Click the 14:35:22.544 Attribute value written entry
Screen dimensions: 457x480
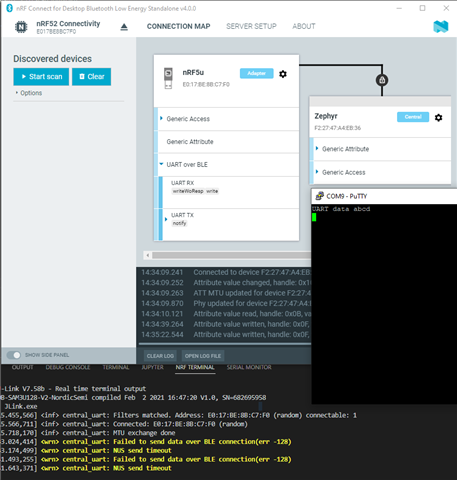click(226, 334)
